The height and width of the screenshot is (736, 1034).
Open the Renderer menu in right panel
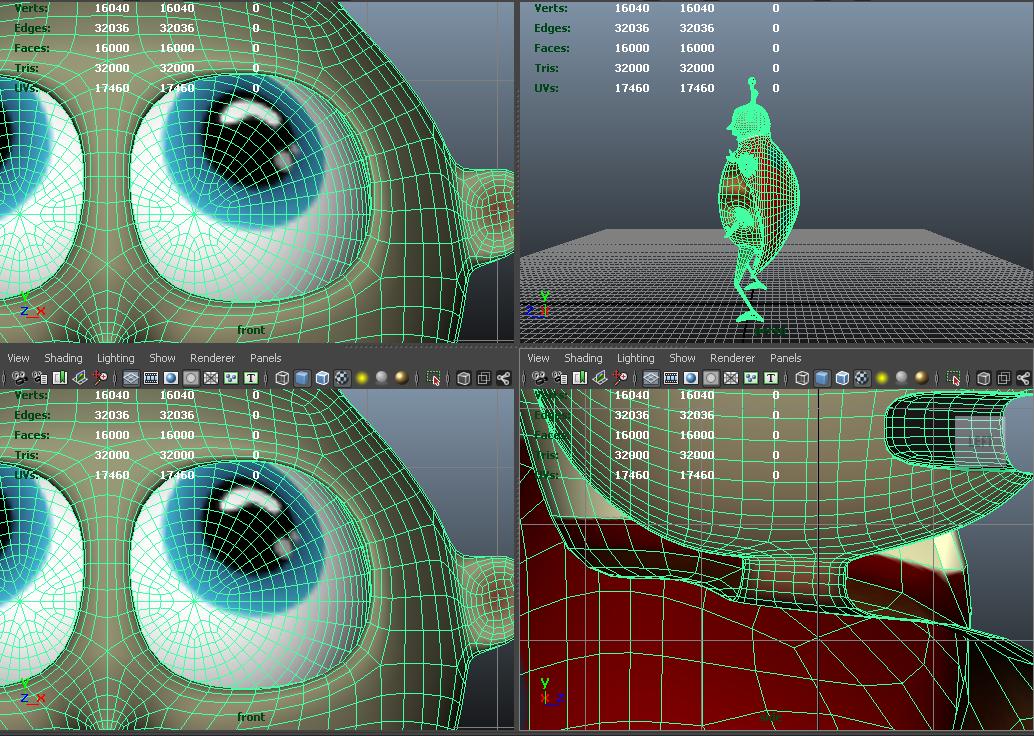[x=733, y=358]
